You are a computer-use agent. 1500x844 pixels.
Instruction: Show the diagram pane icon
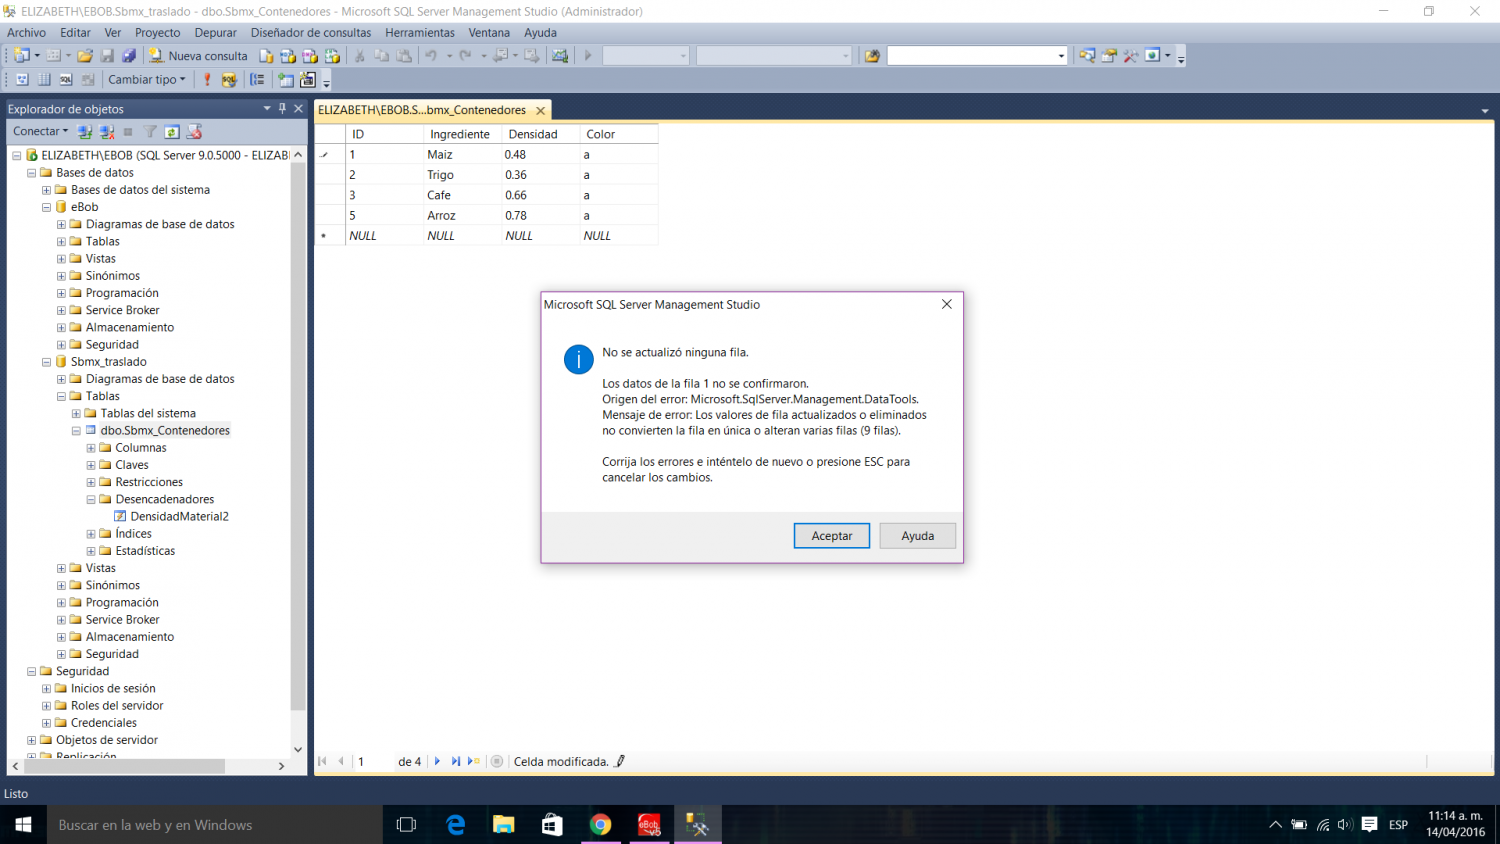click(x=22, y=80)
